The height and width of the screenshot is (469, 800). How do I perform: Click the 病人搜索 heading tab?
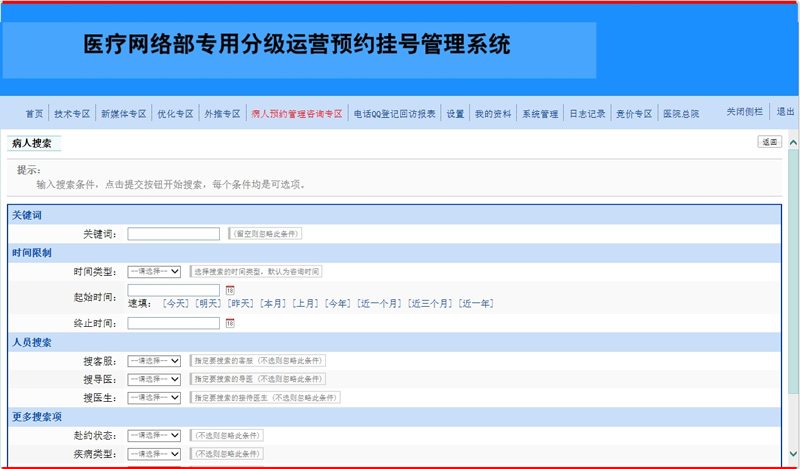(x=34, y=143)
